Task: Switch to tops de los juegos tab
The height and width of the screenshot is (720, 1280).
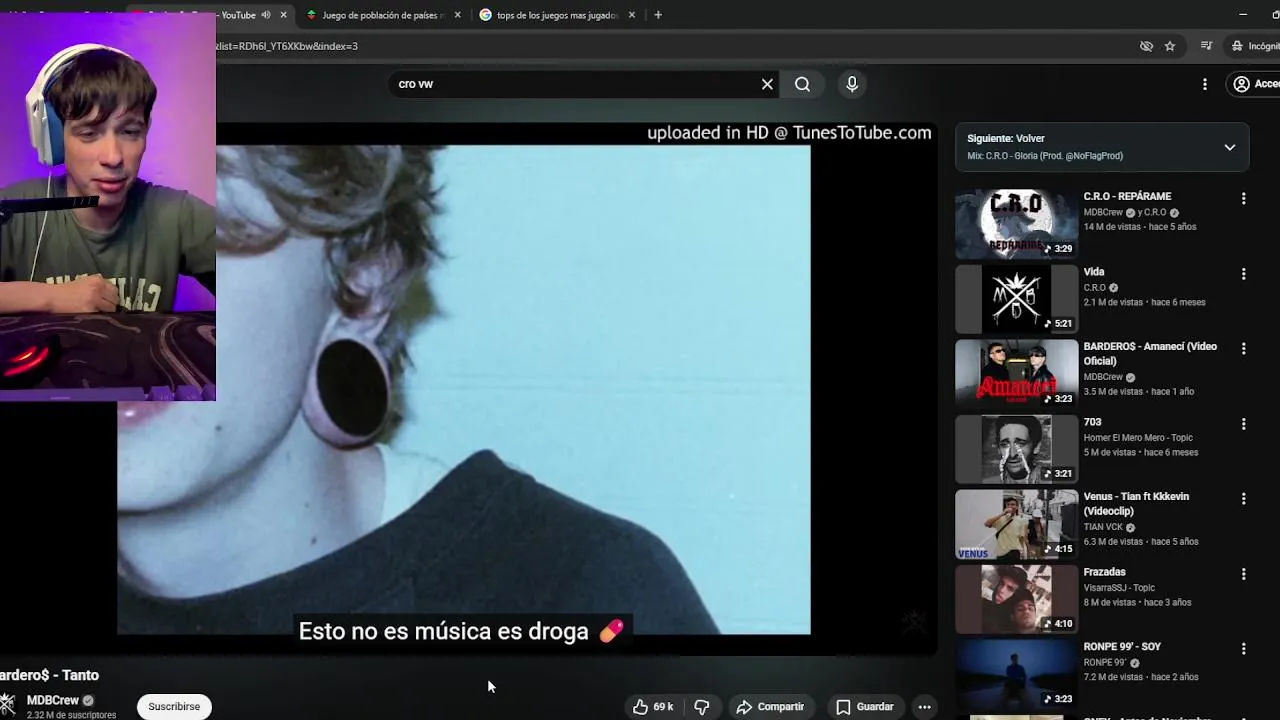Action: 557,15
